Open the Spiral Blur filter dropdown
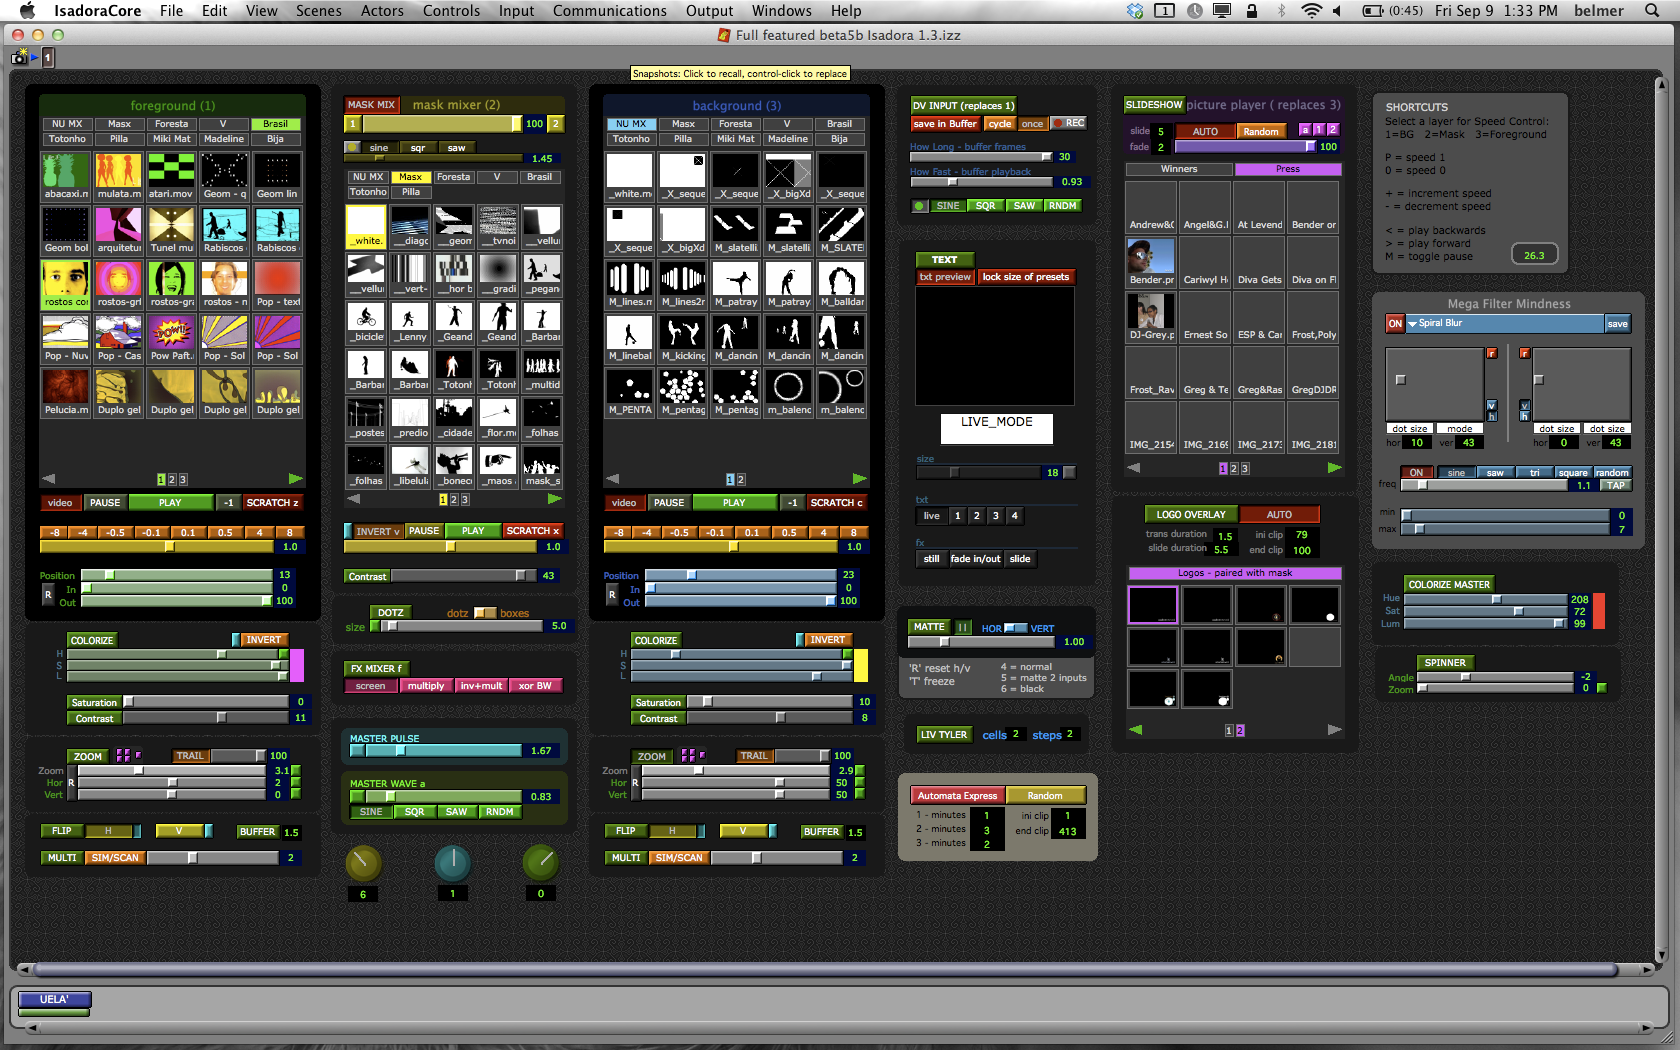Viewport: 1680px width, 1050px height. click(1504, 324)
